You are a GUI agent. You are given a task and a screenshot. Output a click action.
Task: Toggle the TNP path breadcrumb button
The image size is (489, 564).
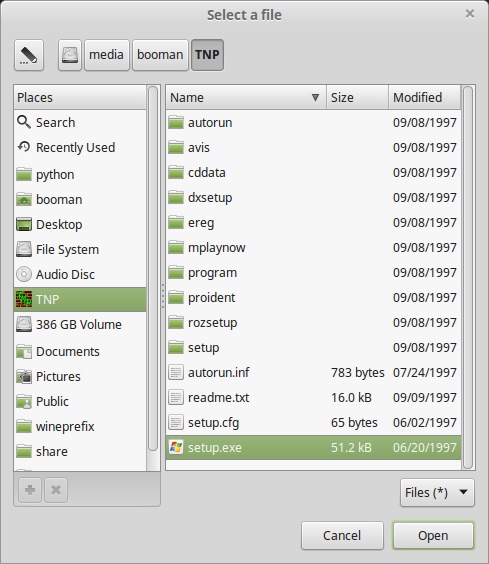click(207, 55)
